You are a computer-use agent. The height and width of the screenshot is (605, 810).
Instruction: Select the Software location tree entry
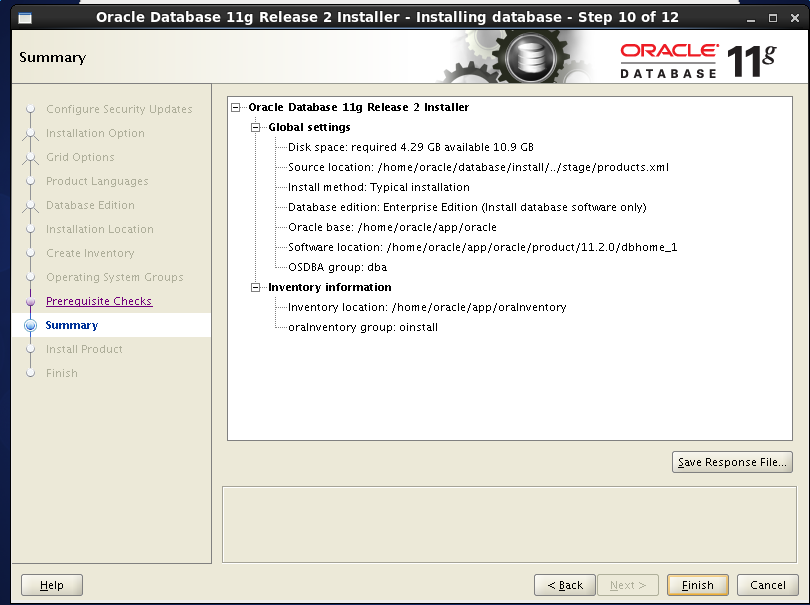pos(482,247)
